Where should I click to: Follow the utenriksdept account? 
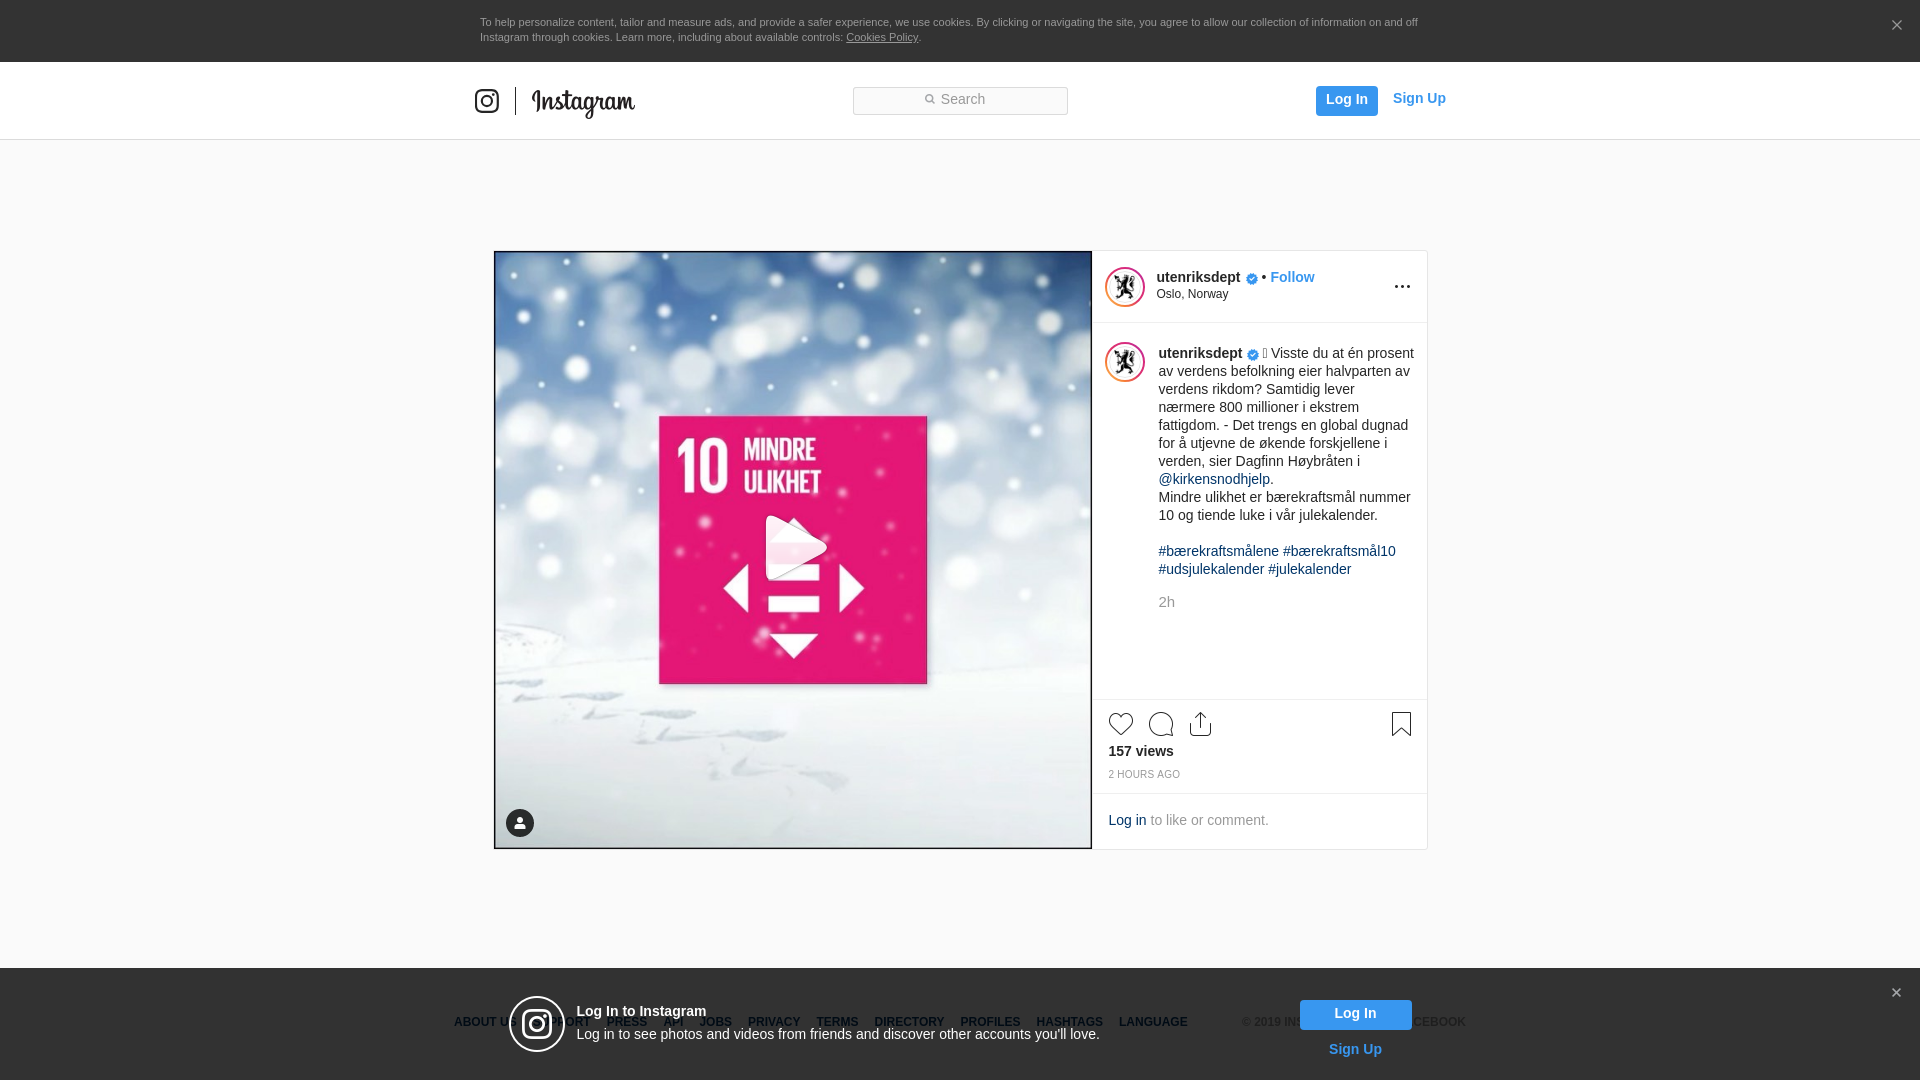pyautogui.click(x=1292, y=277)
